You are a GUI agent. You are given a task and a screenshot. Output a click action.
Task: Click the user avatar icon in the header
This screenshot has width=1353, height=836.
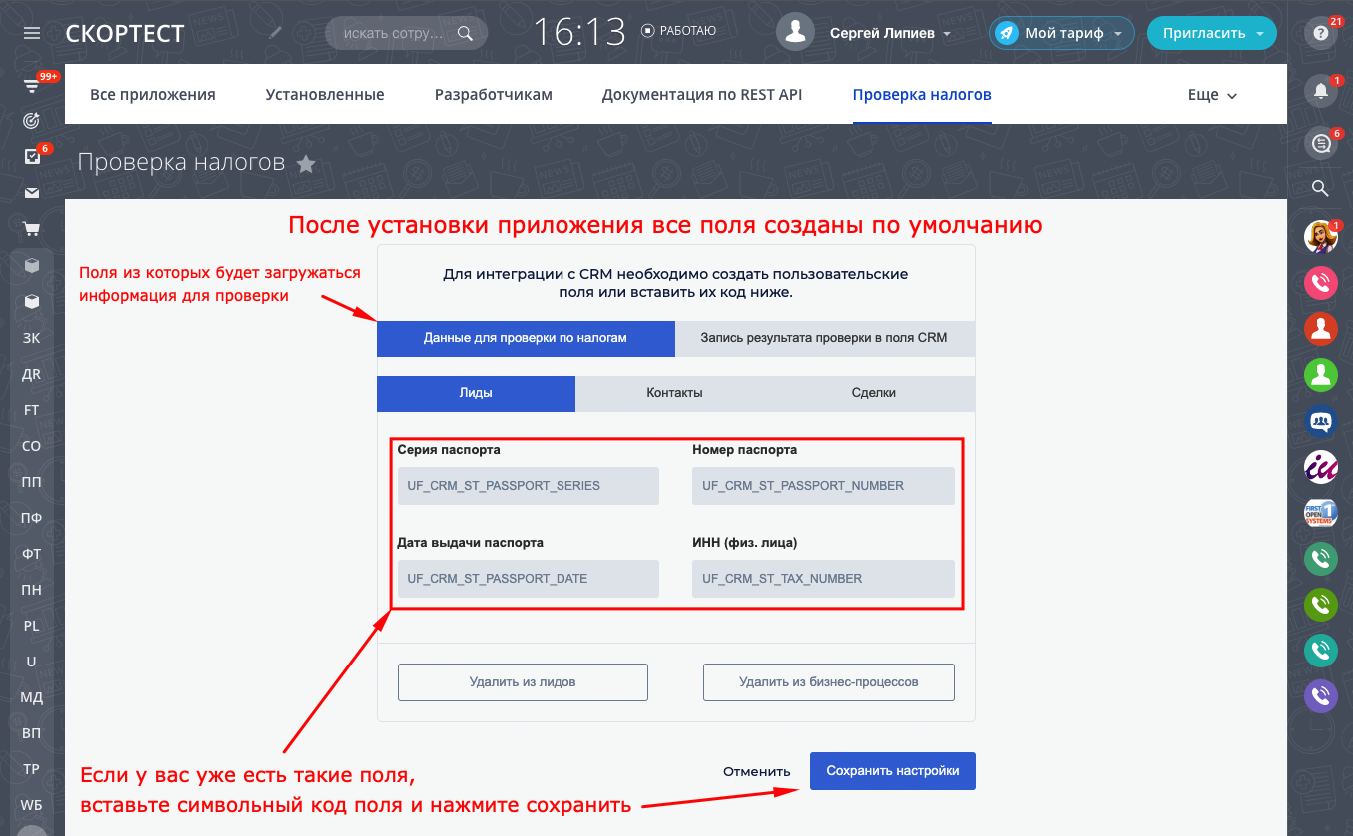[796, 32]
